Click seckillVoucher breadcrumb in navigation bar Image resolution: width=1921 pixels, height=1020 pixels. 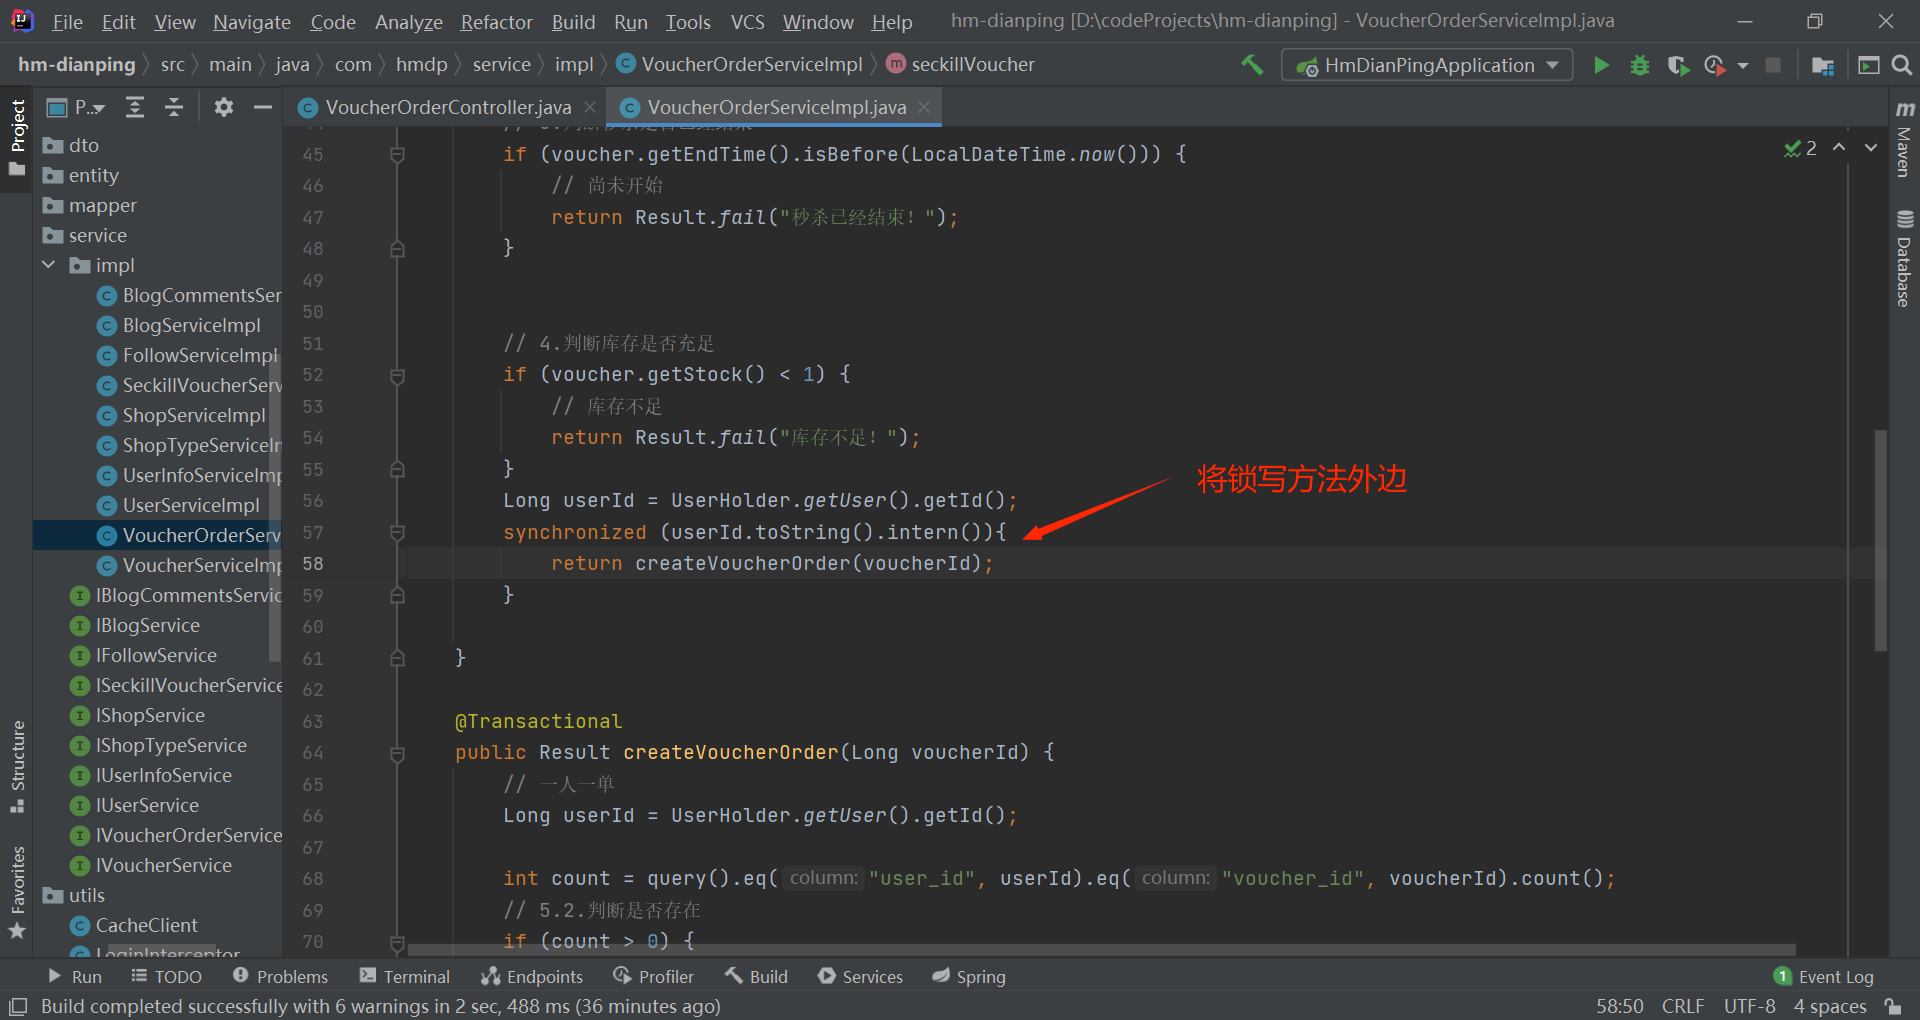point(973,64)
